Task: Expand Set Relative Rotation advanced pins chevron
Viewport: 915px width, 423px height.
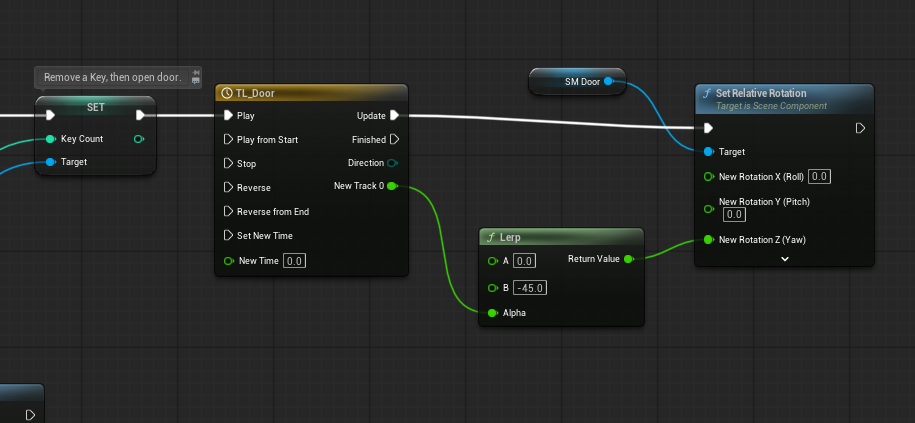Action: point(785,258)
